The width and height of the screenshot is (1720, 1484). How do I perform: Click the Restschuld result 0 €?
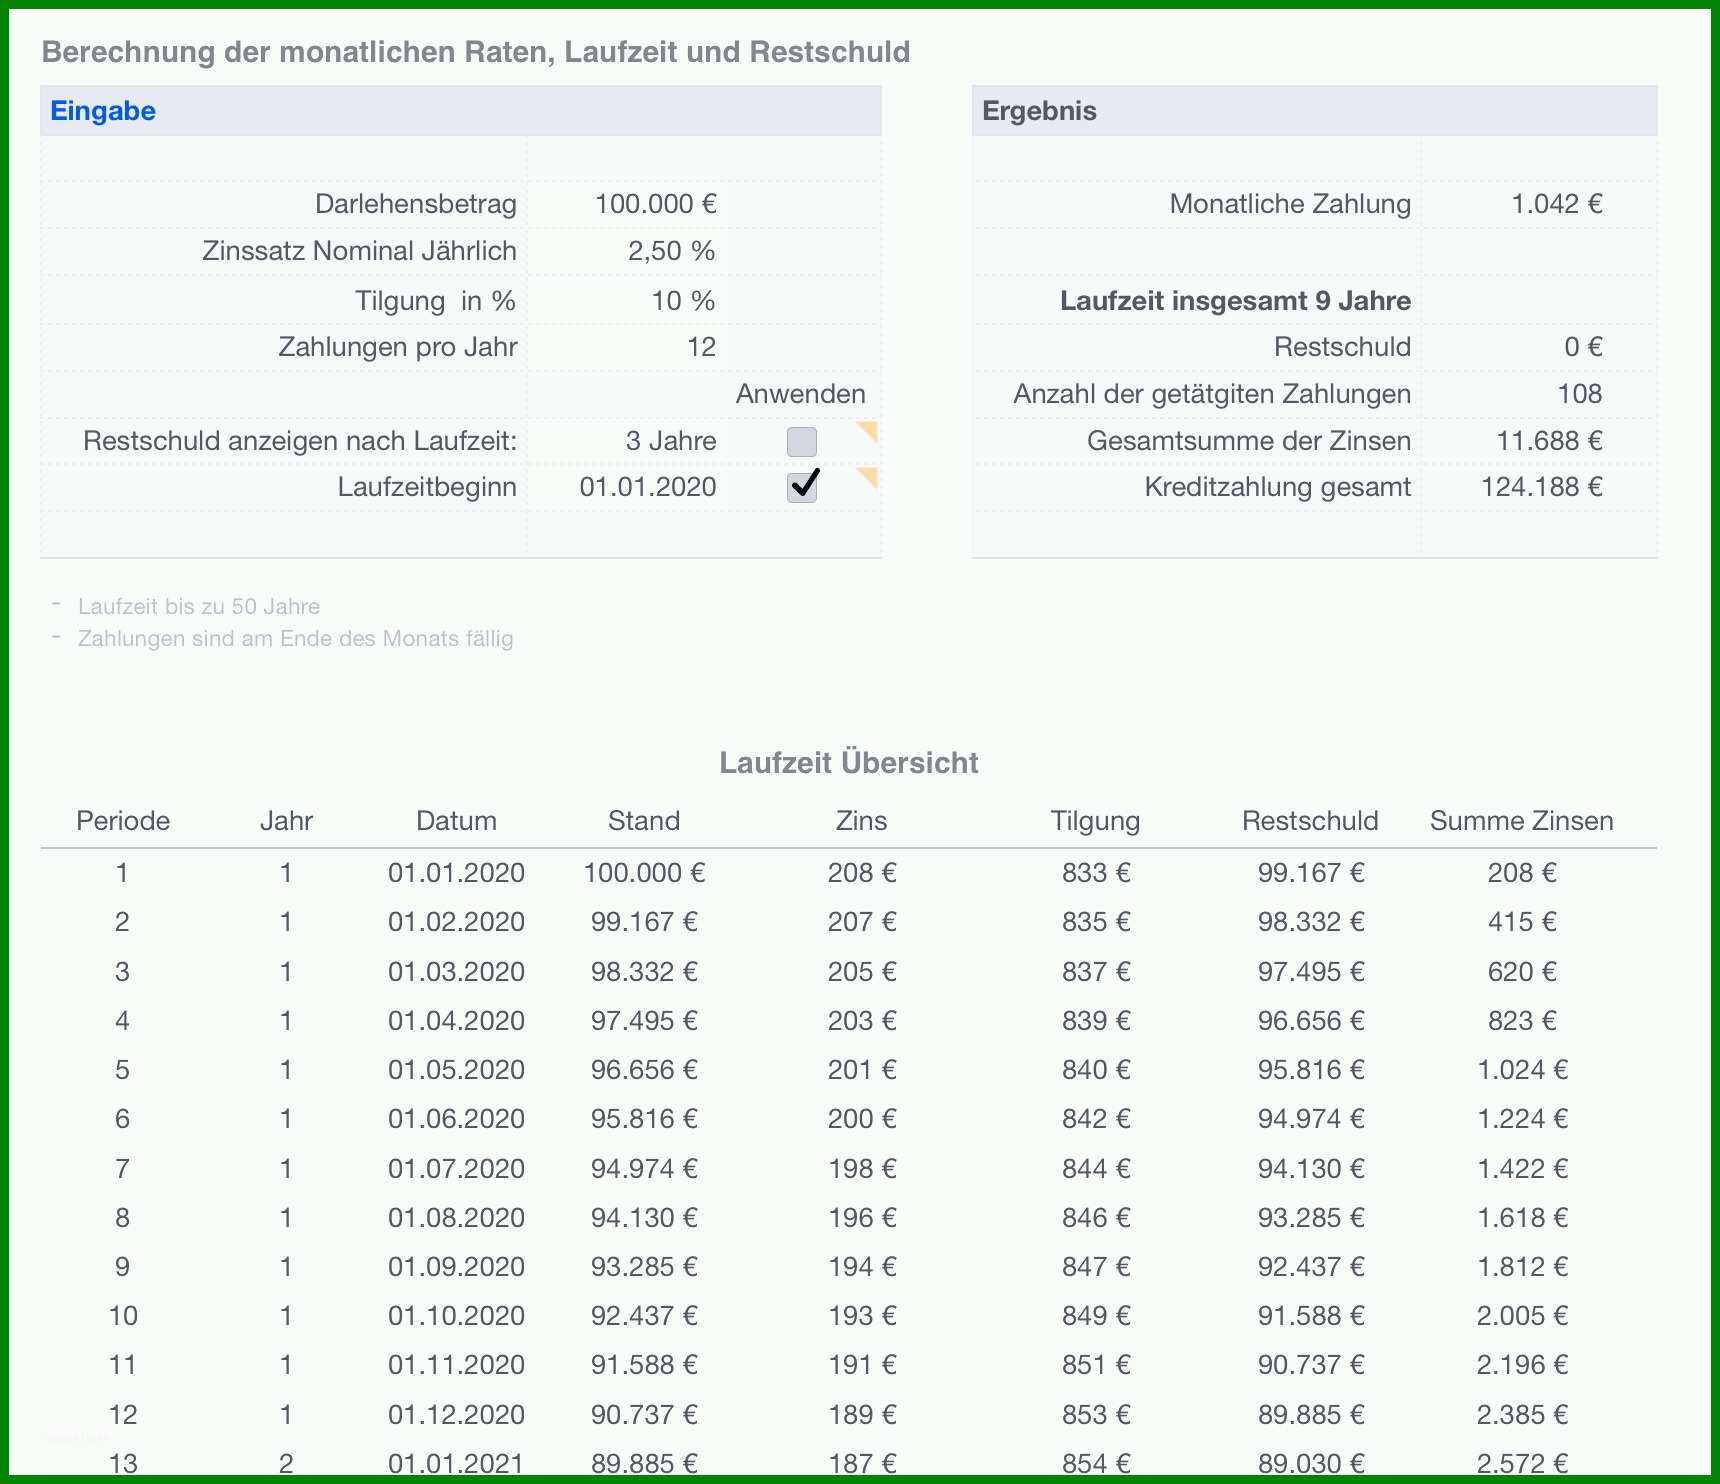coord(1583,347)
